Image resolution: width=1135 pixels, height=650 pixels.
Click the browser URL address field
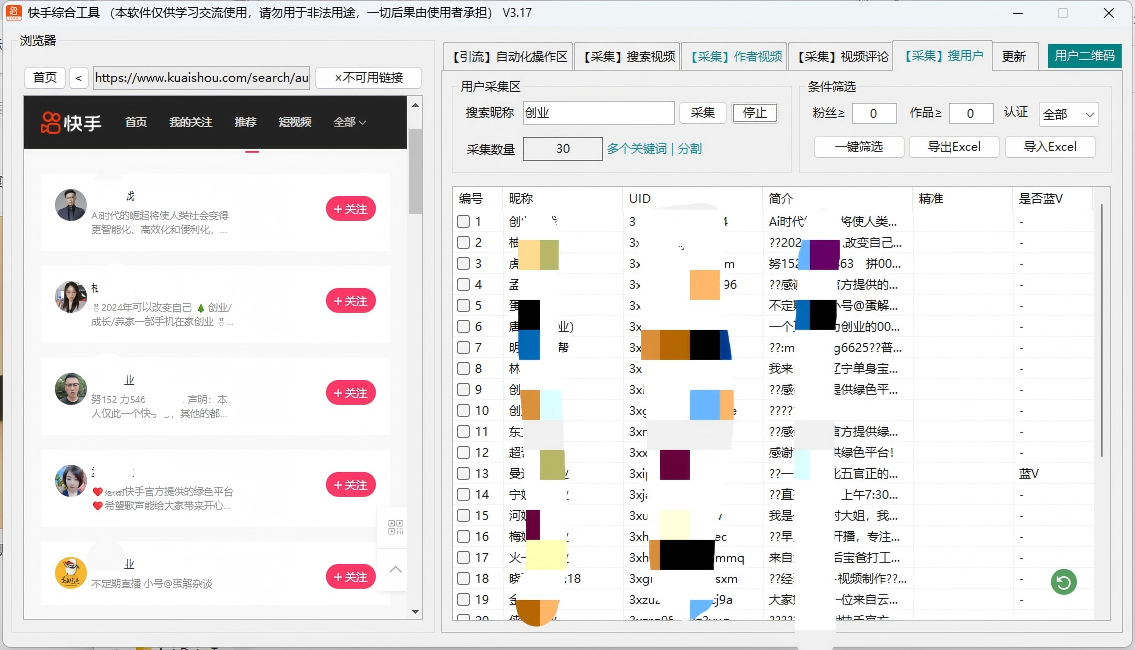click(201, 77)
